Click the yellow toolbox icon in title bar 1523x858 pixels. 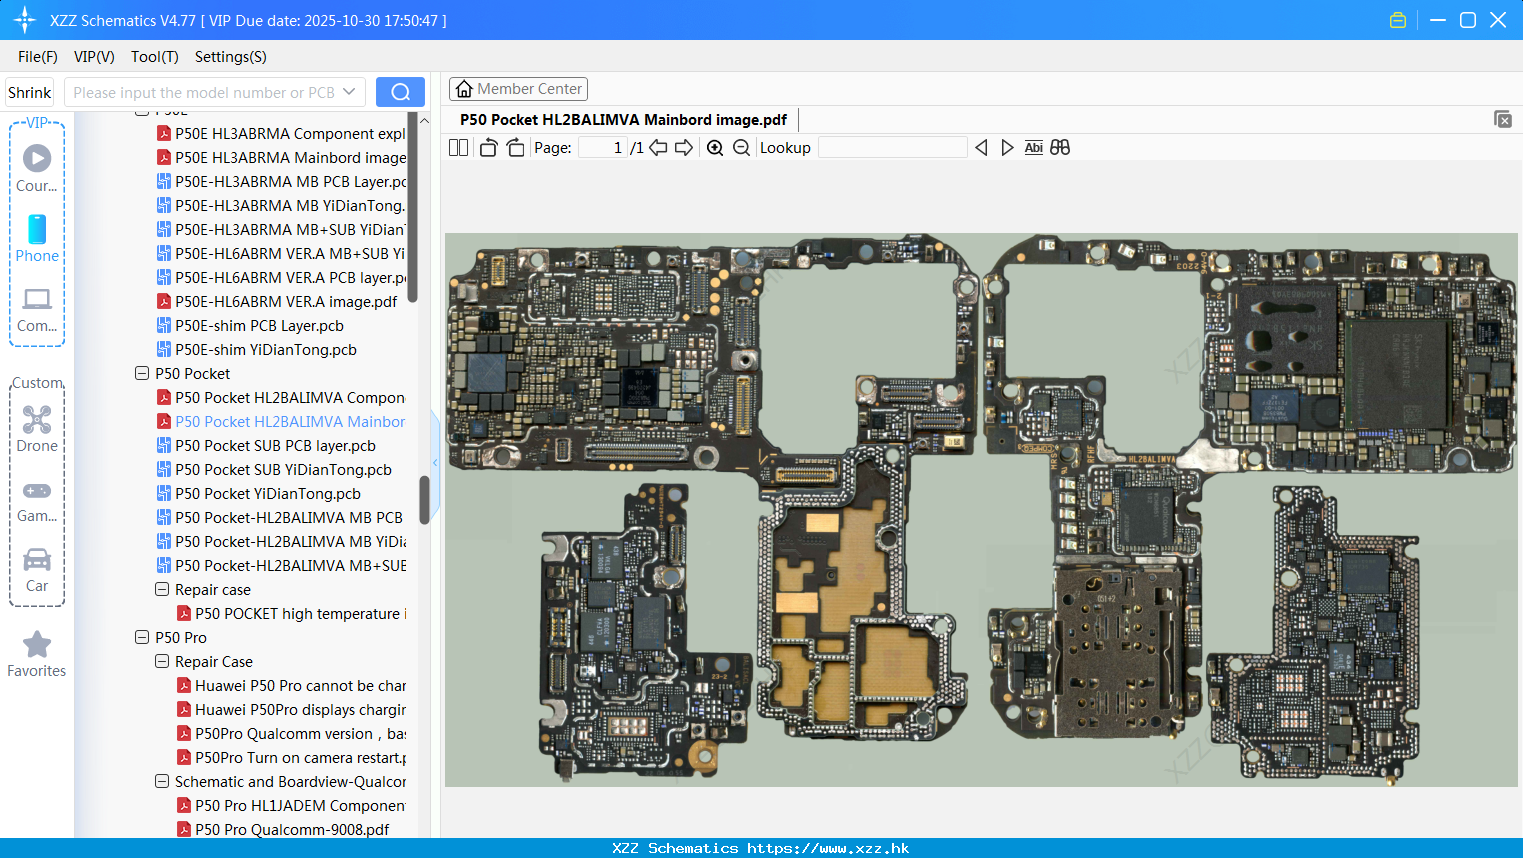1398,20
